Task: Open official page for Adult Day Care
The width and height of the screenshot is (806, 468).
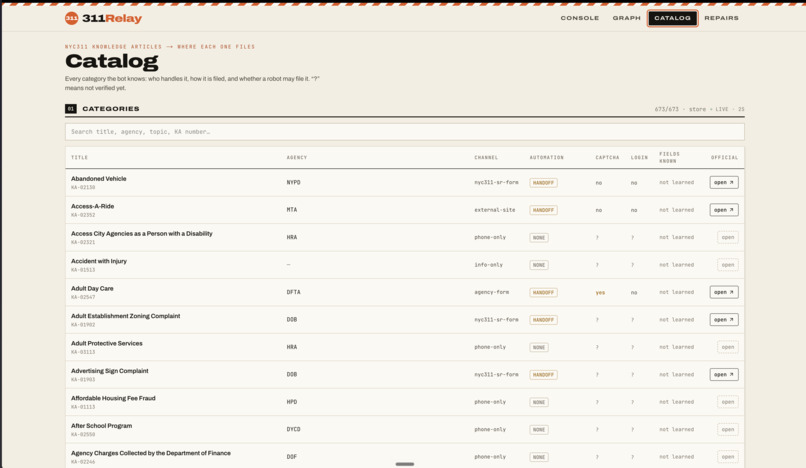Action: click(724, 292)
